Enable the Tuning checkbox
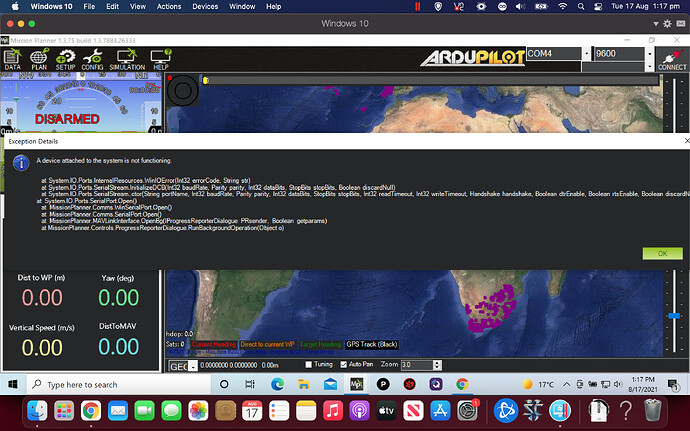The height and width of the screenshot is (431, 690). tap(309, 365)
